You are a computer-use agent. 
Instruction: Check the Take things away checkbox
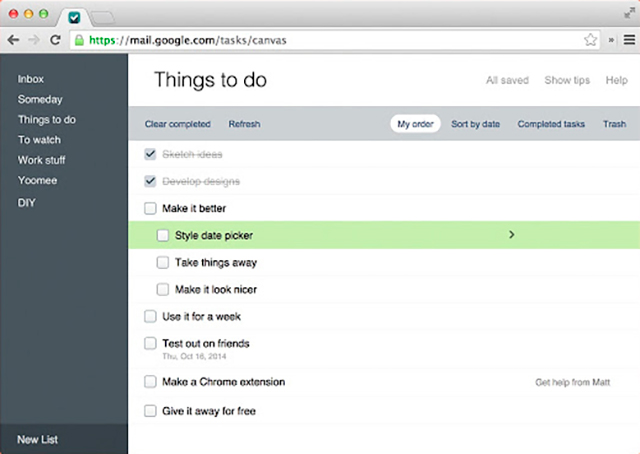click(x=163, y=262)
